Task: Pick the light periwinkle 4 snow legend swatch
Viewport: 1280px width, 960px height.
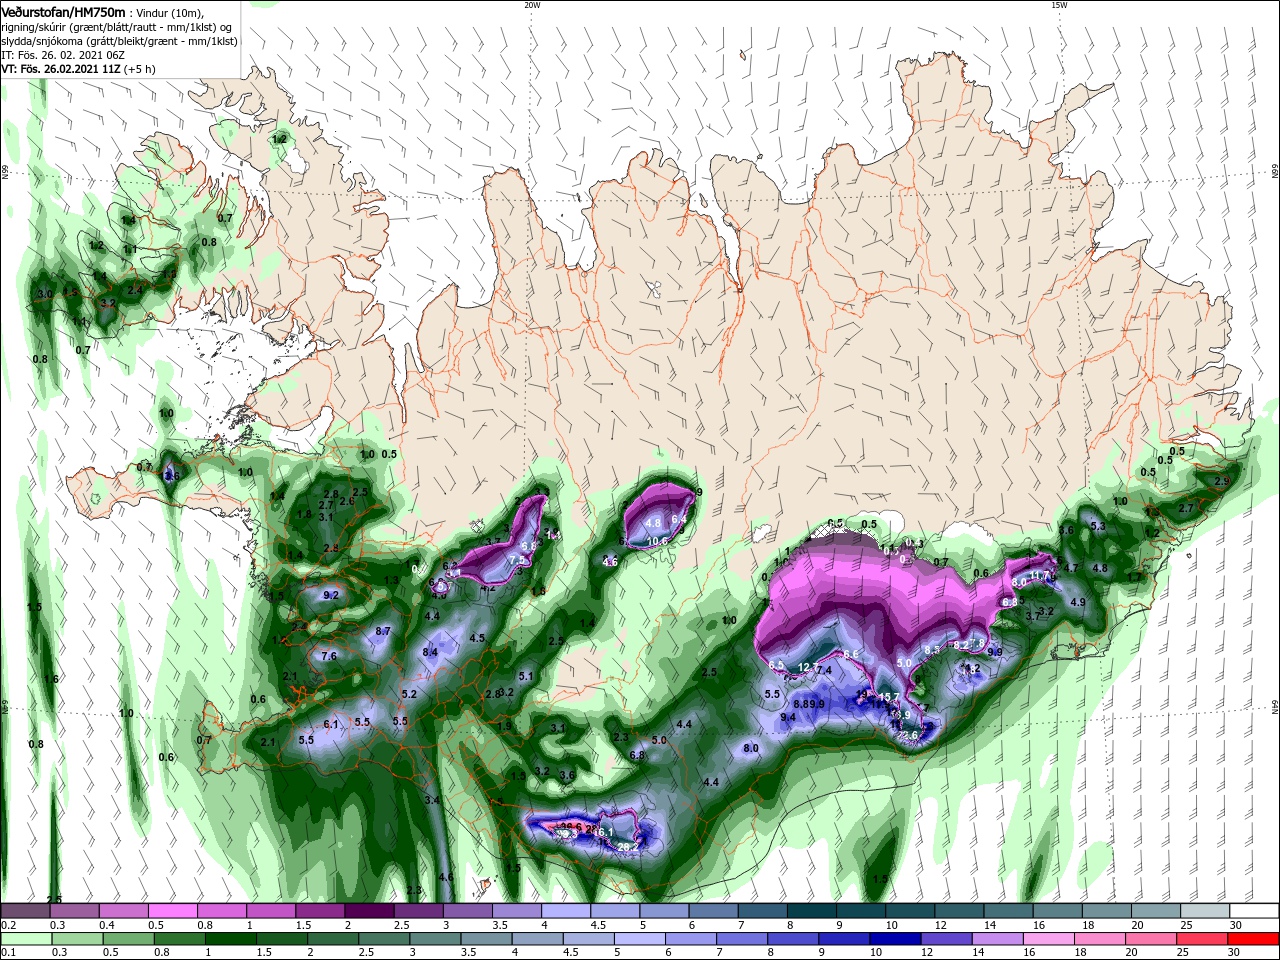Action: (x=566, y=911)
